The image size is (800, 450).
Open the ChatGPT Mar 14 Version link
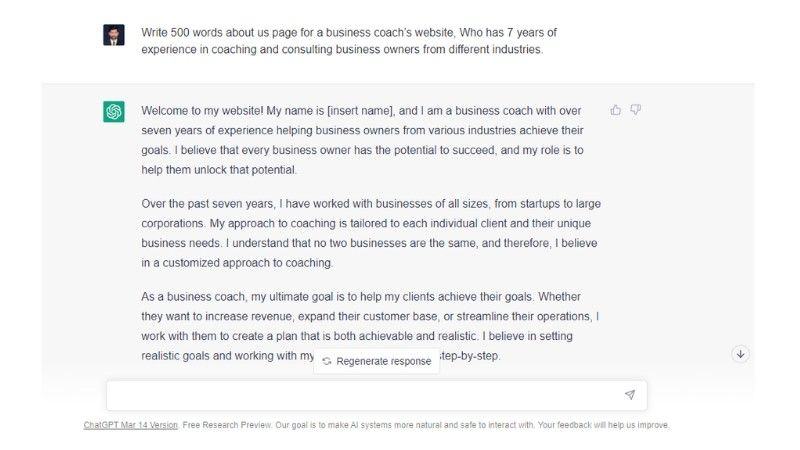click(x=131, y=425)
